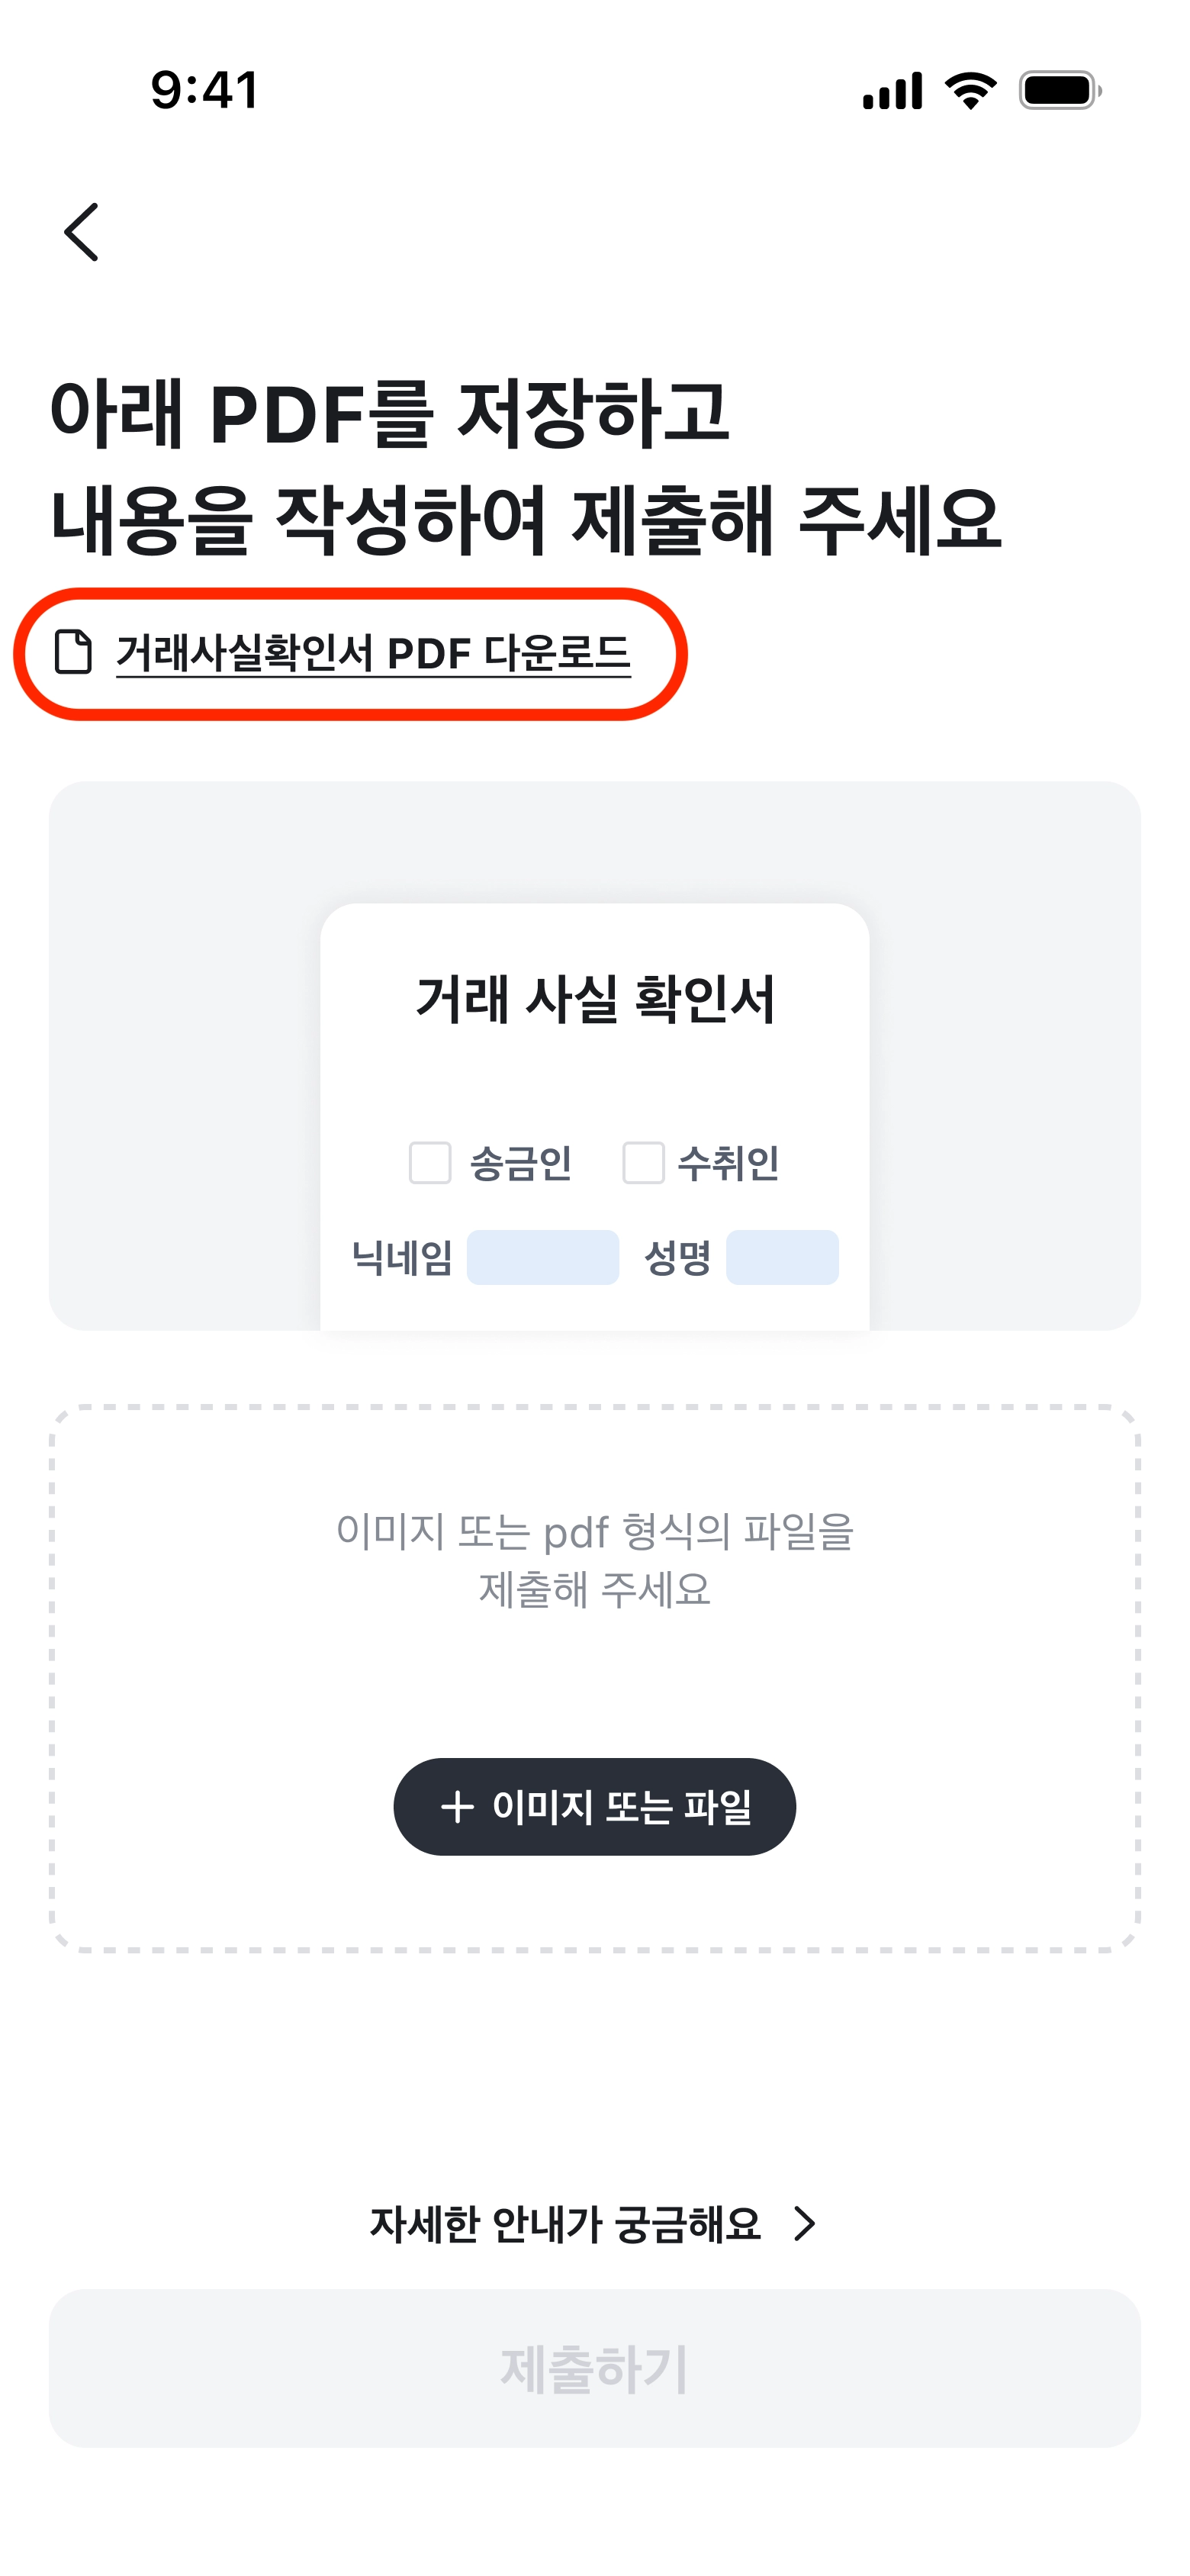Tap the heading 아래 PDF를 저장하고
Viewport: 1190px width, 2576px height.
pos(390,412)
